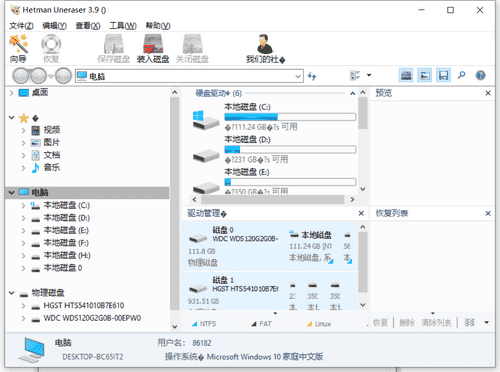Click the 关闭磁盘 close disk icon

(x=192, y=49)
